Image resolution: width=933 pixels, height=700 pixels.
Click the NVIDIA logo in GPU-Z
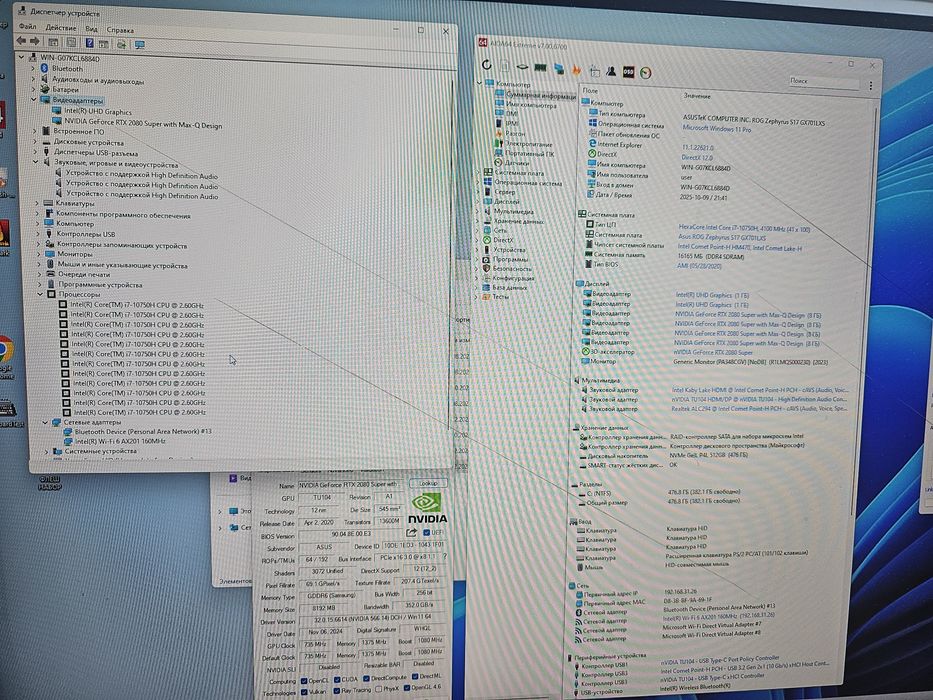pyautogui.click(x=427, y=508)
